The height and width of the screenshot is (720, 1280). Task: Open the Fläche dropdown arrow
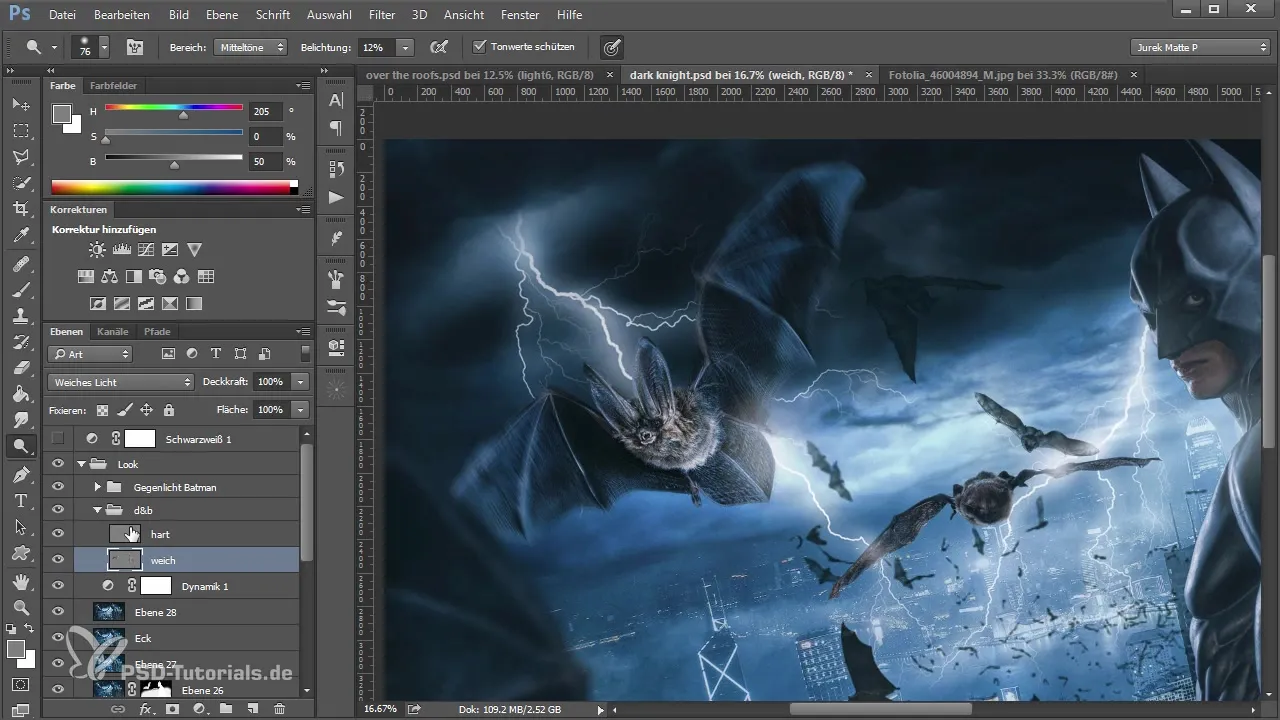pos(300,410)
